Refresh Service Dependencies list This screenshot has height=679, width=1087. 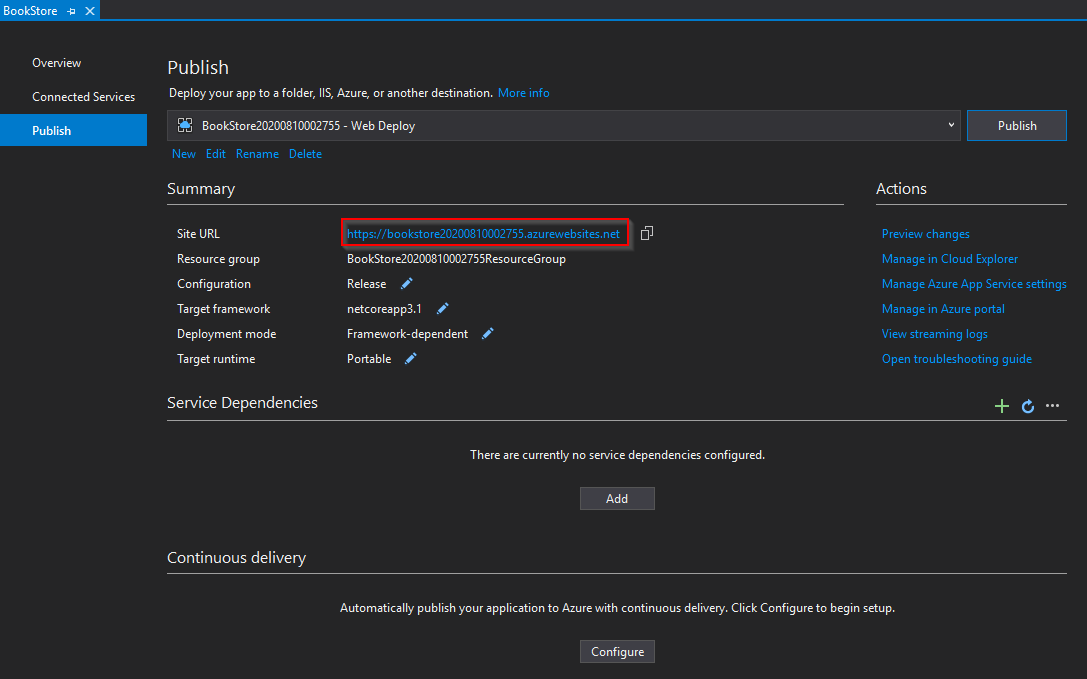point(1027,406)
